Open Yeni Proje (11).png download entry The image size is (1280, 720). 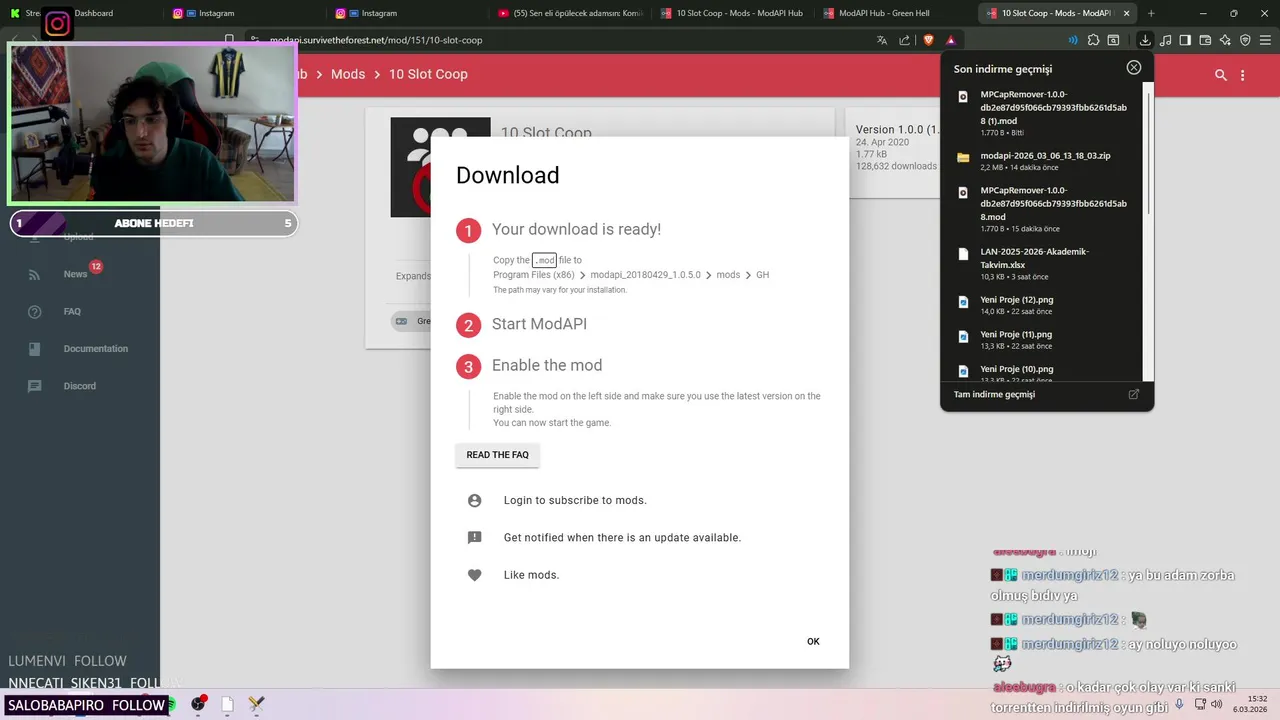[x=1045, y=340]
